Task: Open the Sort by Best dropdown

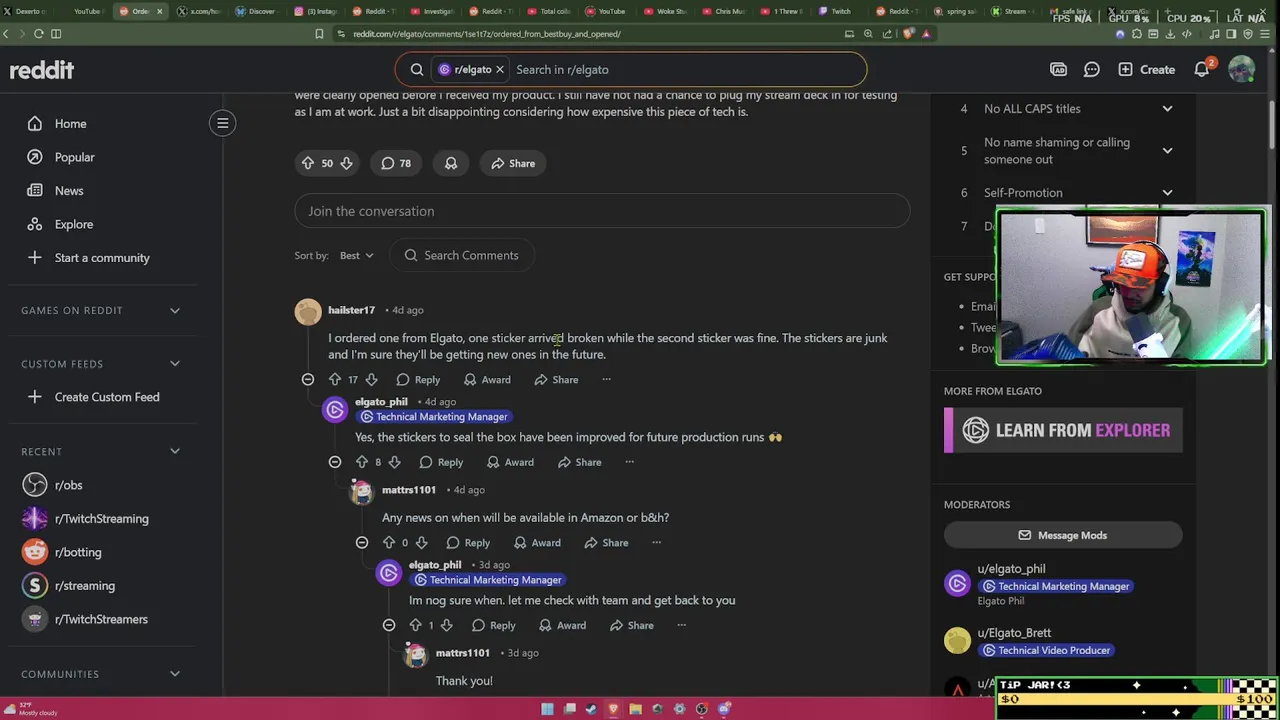Action: (x=356, y=255)
